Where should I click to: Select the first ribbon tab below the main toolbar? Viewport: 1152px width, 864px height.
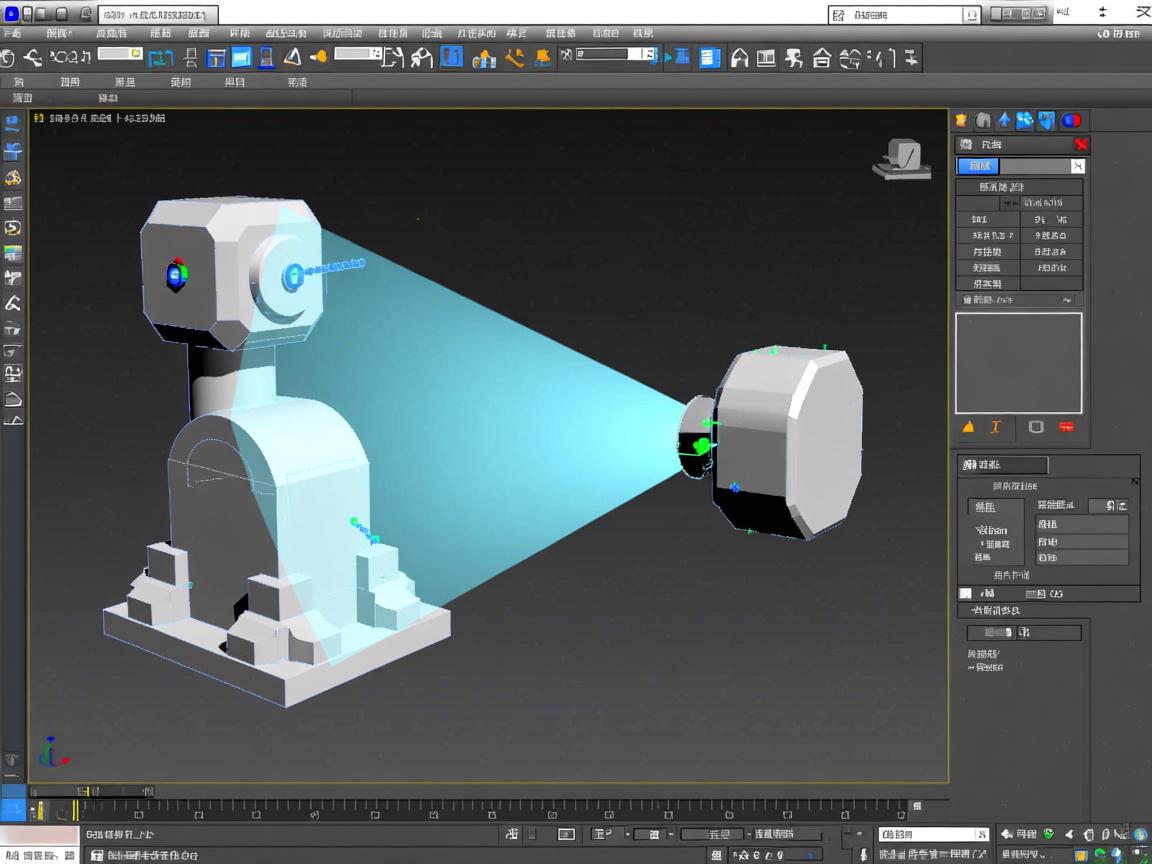coord(18,82)
